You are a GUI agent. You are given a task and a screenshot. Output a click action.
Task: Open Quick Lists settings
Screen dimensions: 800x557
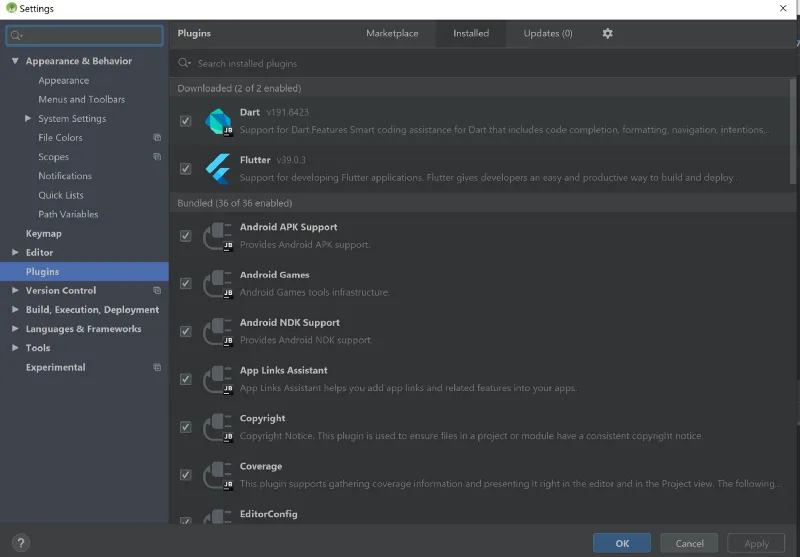61,195
